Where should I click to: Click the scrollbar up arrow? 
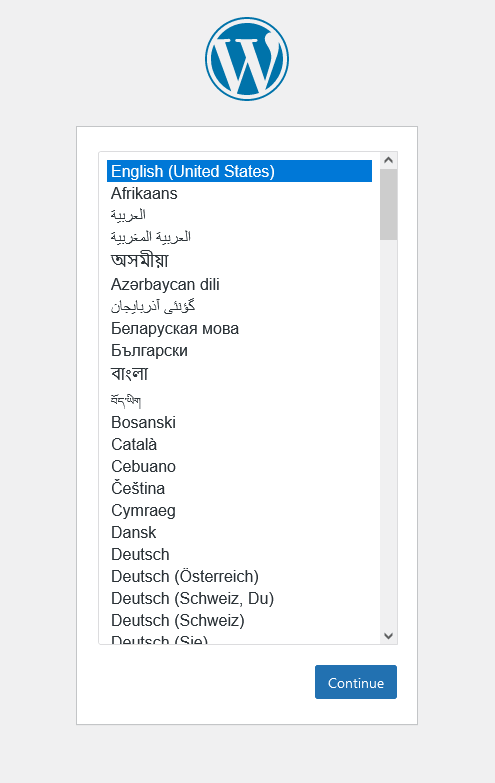click(x=389, y=160)
